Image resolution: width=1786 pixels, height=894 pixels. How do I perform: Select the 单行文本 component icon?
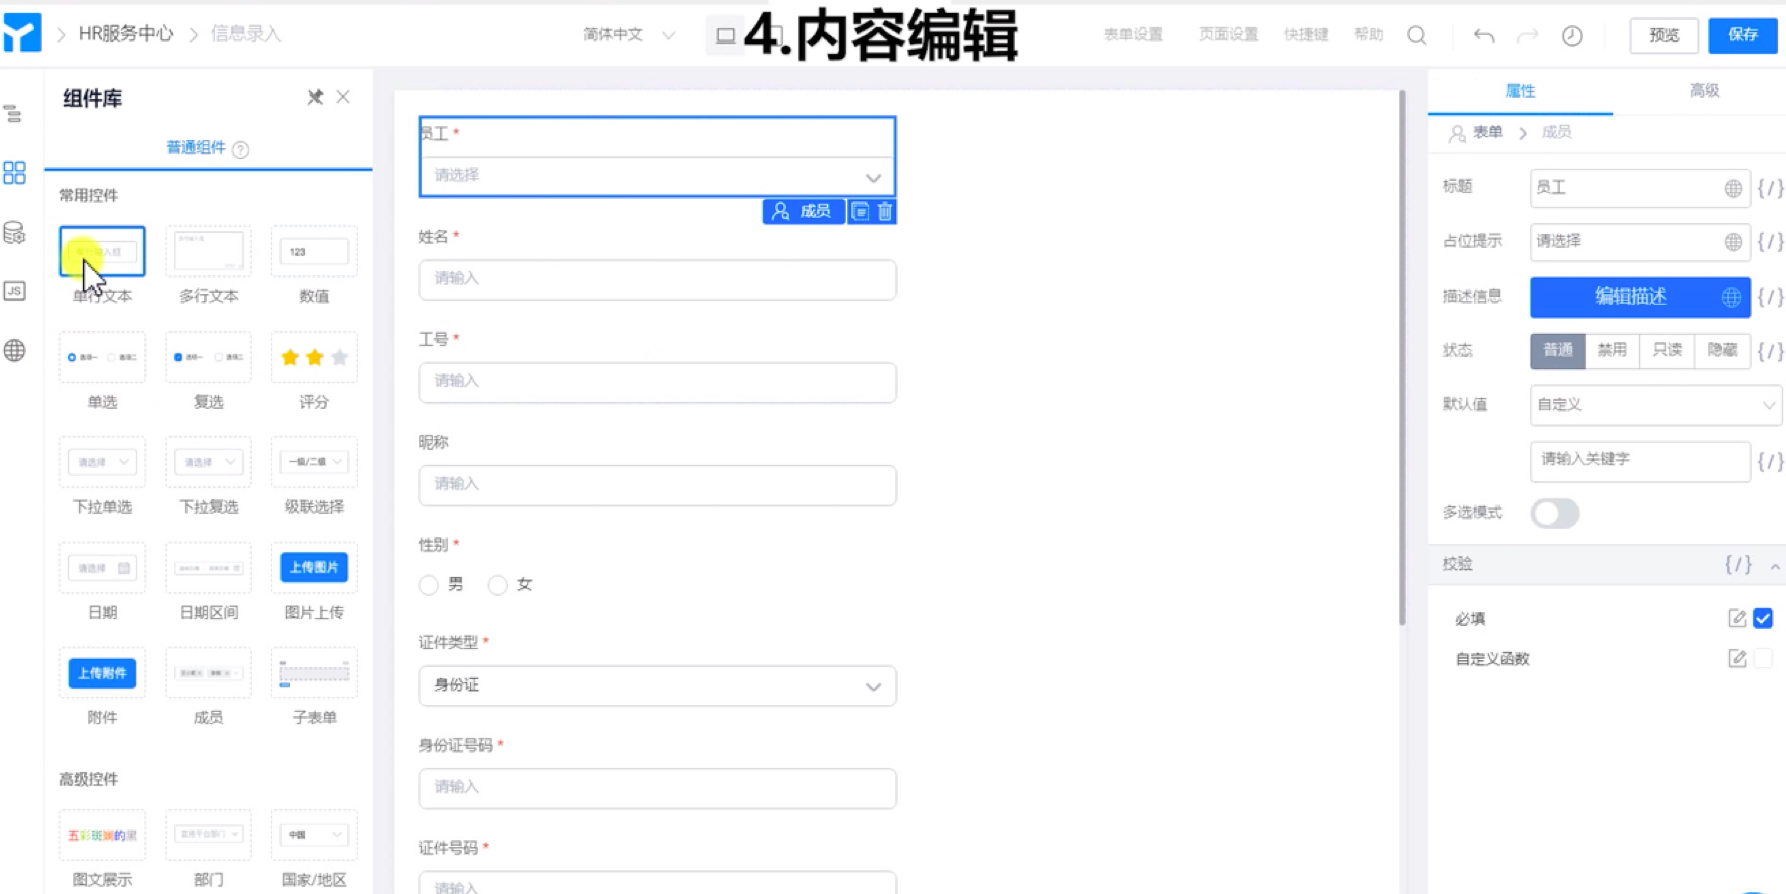[x=102, y=251]
